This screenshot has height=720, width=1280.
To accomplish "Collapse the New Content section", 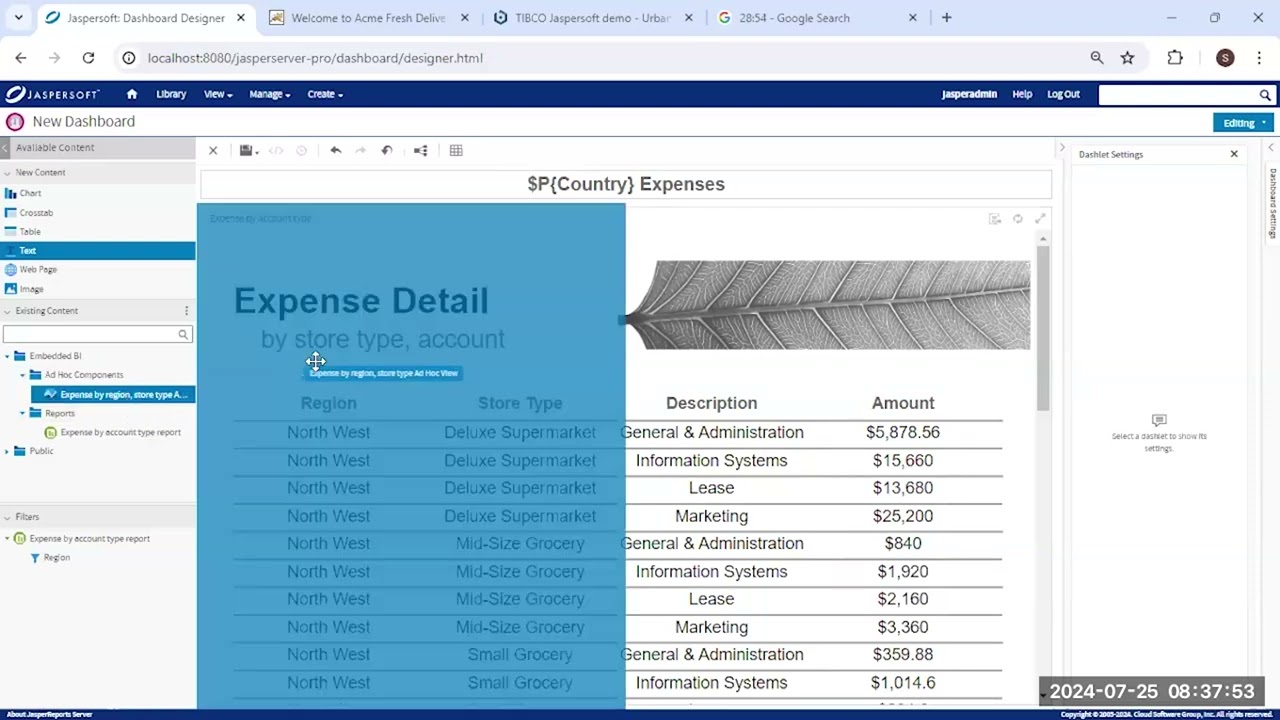I will point(7,173).
